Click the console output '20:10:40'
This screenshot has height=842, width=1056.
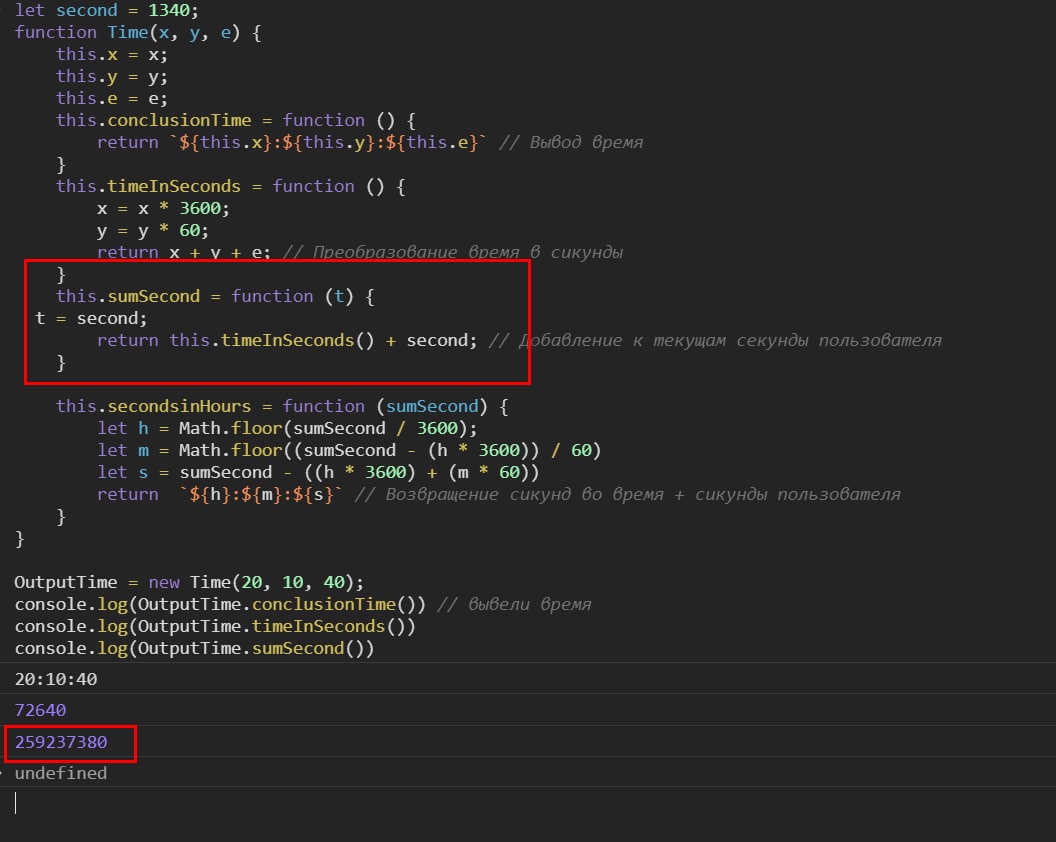point(56,679)
